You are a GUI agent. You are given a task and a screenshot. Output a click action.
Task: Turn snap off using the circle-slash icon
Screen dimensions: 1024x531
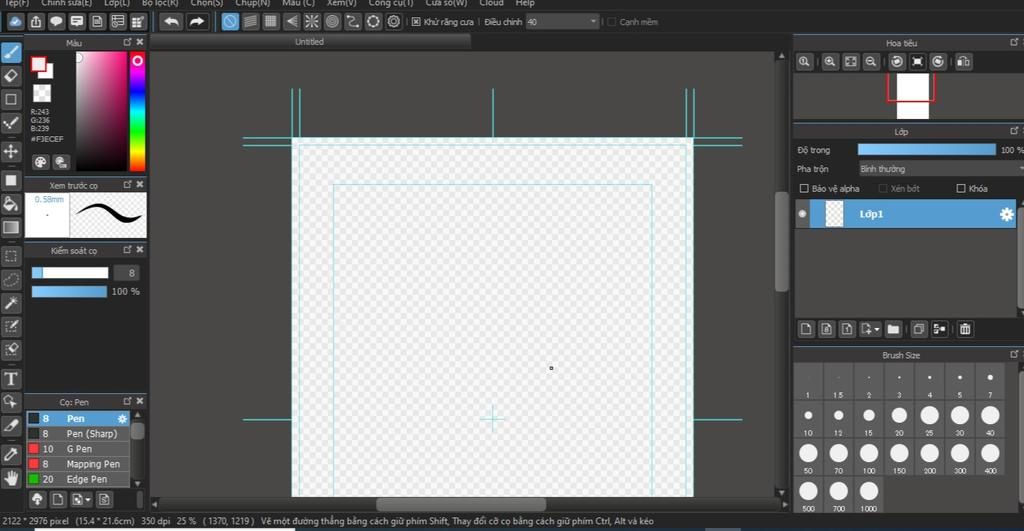[x=230, y=22]
